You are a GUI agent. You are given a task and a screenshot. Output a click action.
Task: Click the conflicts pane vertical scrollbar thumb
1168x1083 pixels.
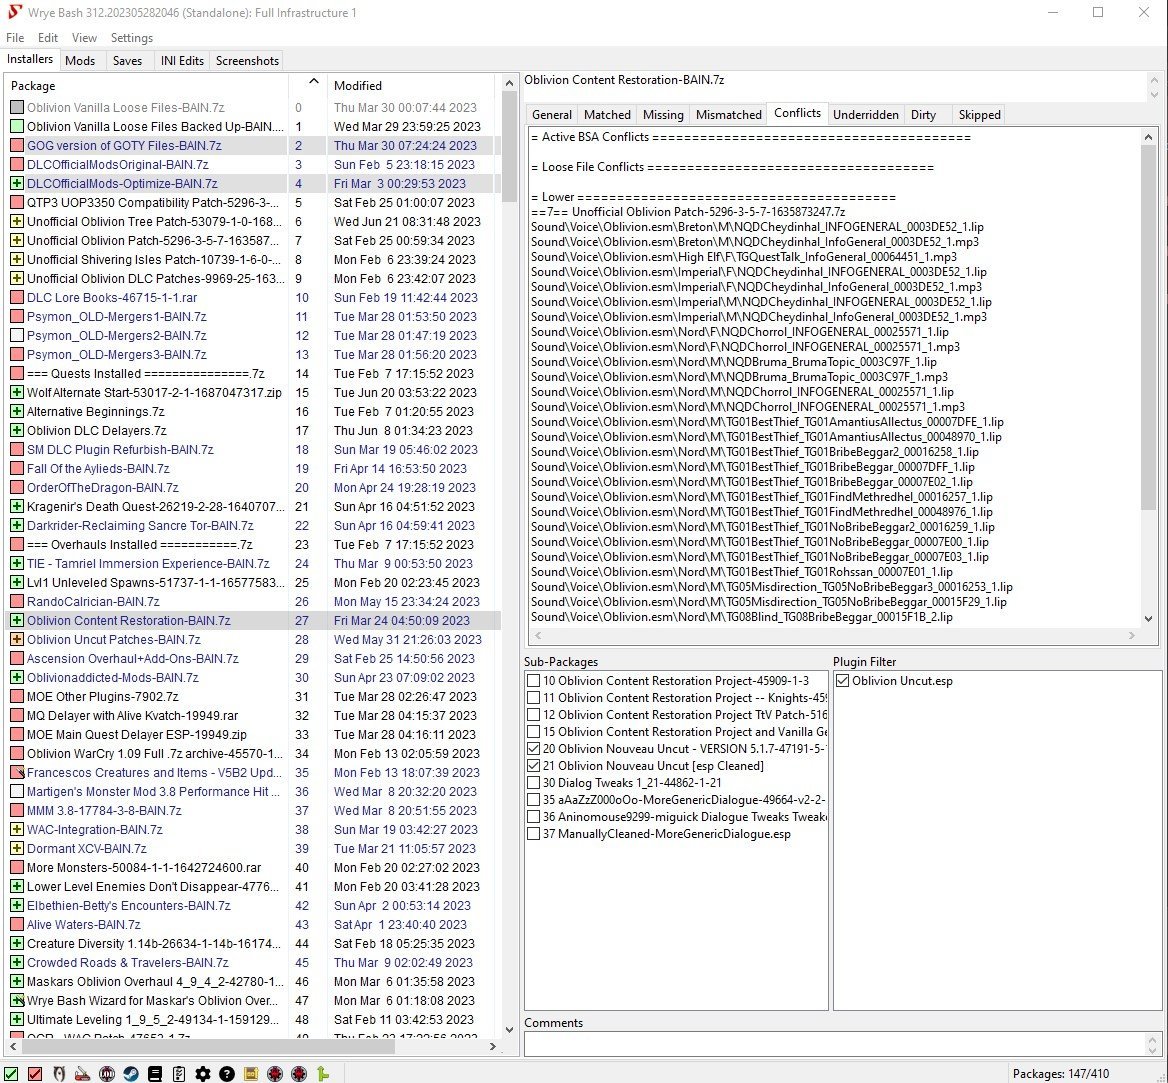point(1148,328)
